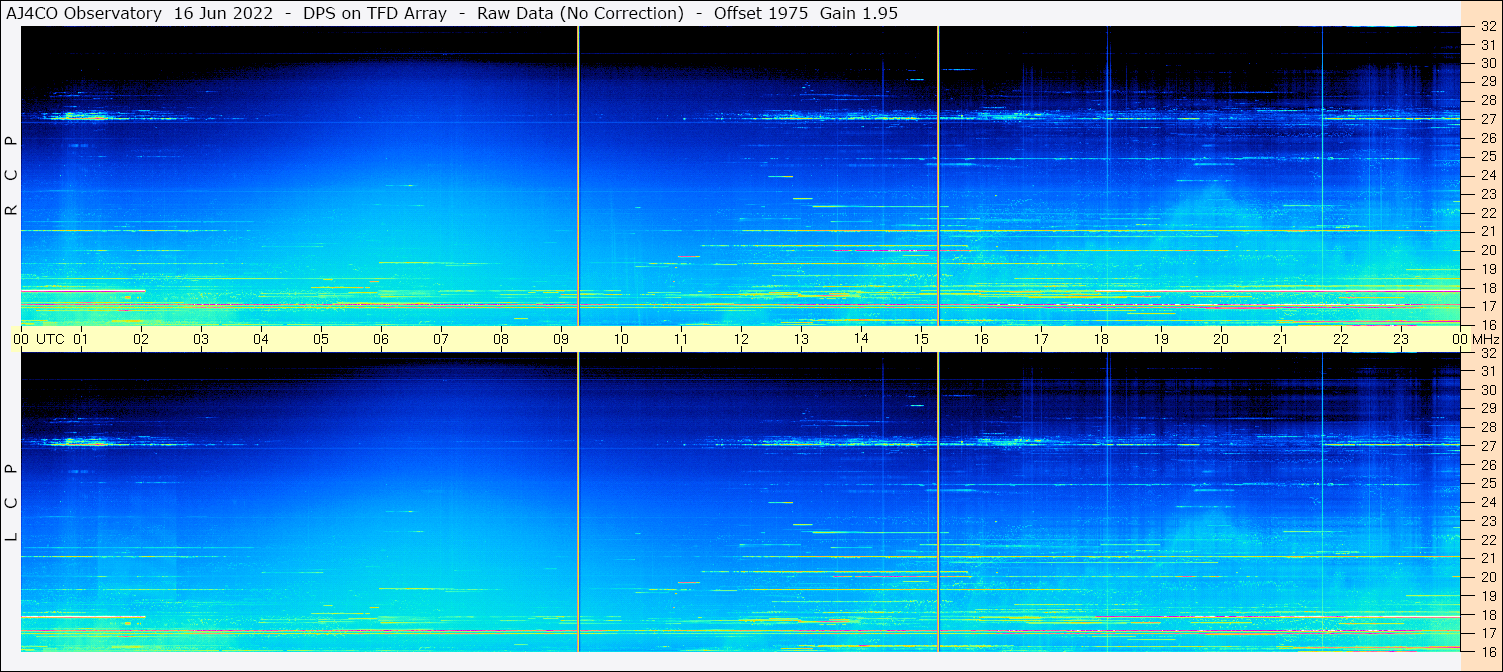Click hour mark 08 on the UTC axis
Viewport: 1503px width, 672px height.
501,339
